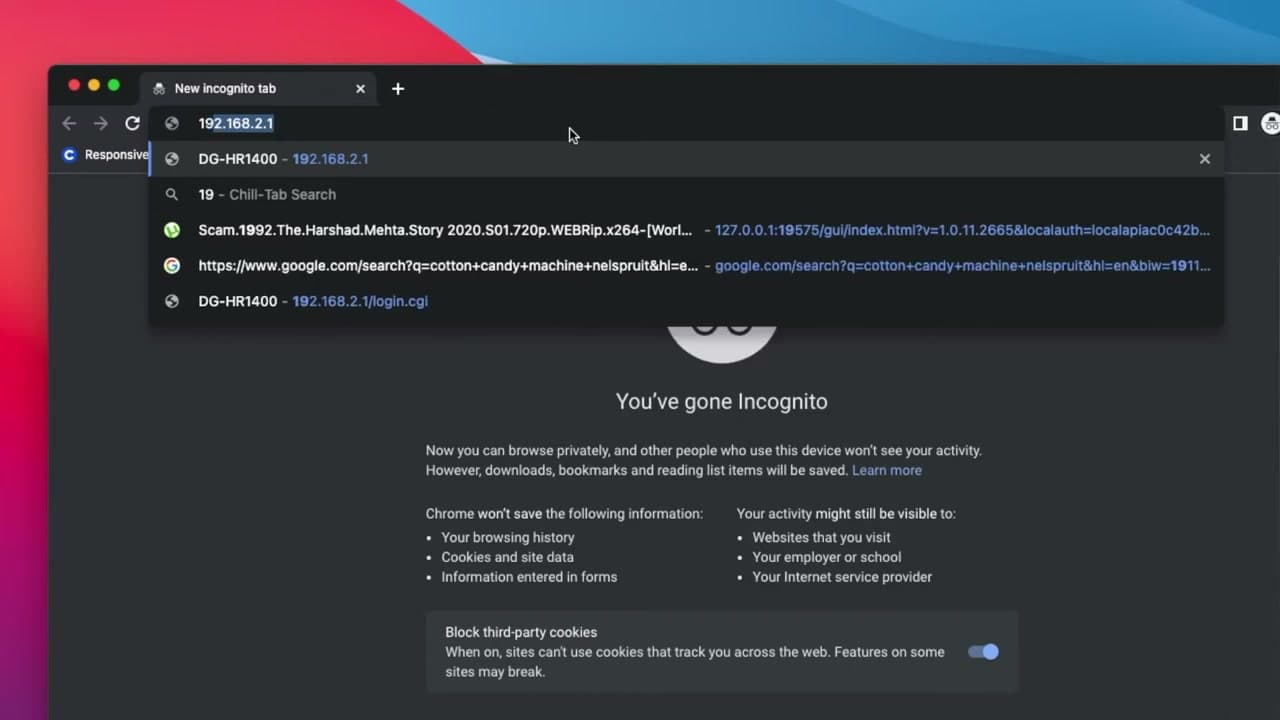Click the Google icon in suggestions

172,266
